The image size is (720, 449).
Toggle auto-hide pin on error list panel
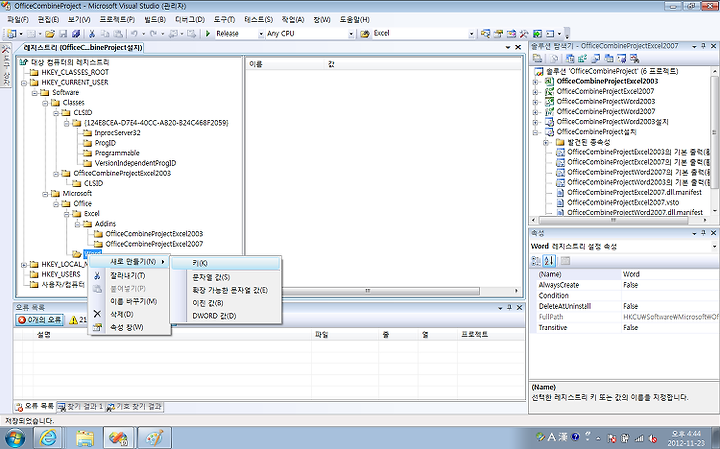[x=509, y=308]
